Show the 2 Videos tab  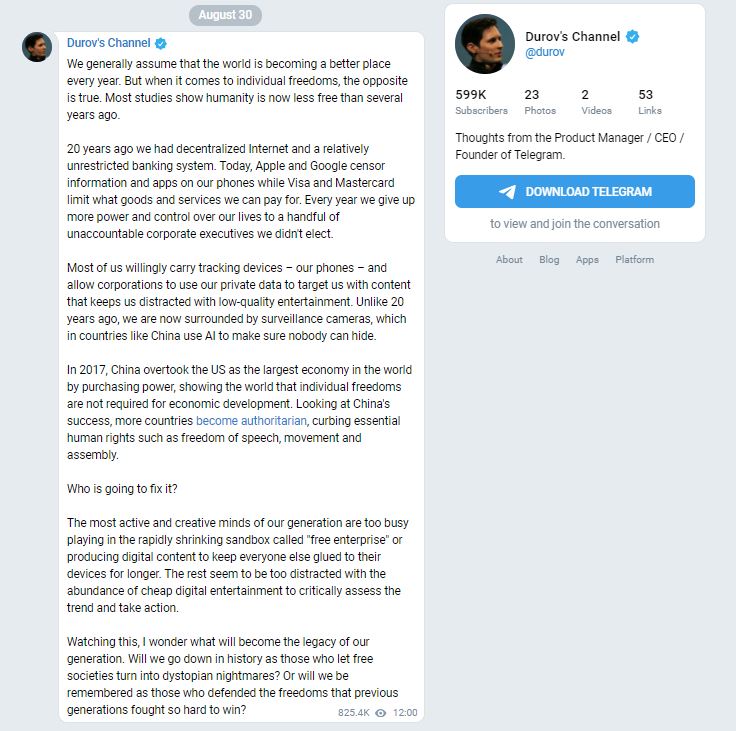click(596, 102)
